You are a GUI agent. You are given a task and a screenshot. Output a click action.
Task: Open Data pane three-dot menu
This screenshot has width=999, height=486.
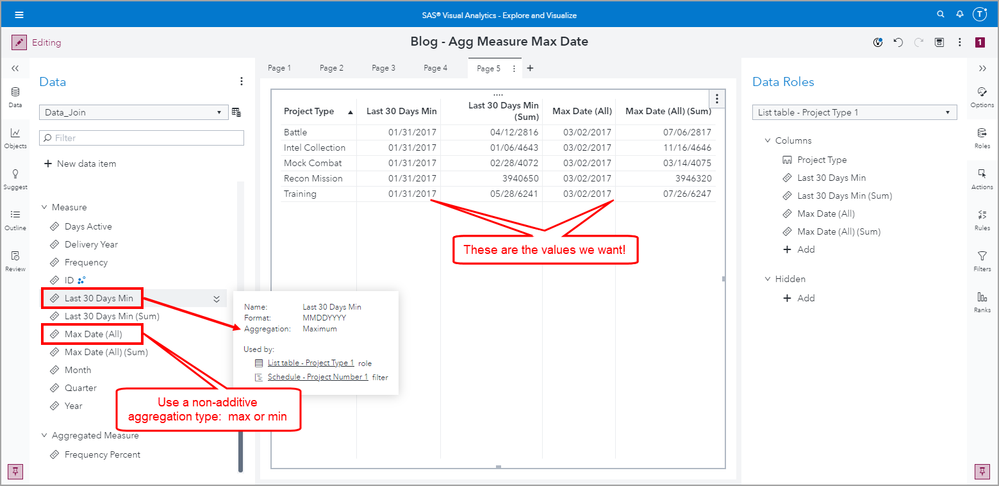(241, 81)
